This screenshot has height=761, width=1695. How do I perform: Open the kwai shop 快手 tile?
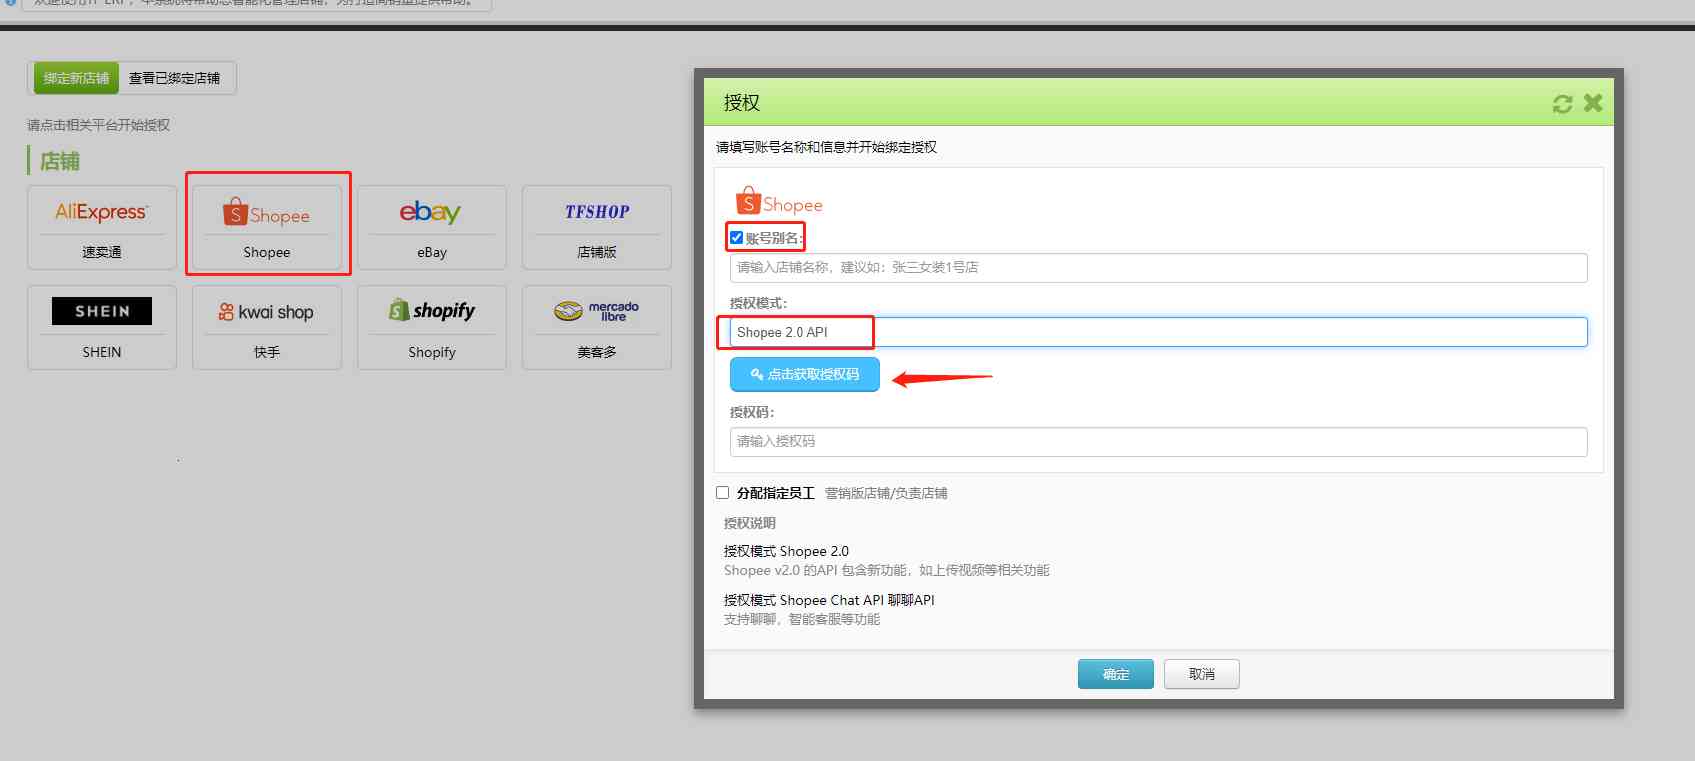267,327
